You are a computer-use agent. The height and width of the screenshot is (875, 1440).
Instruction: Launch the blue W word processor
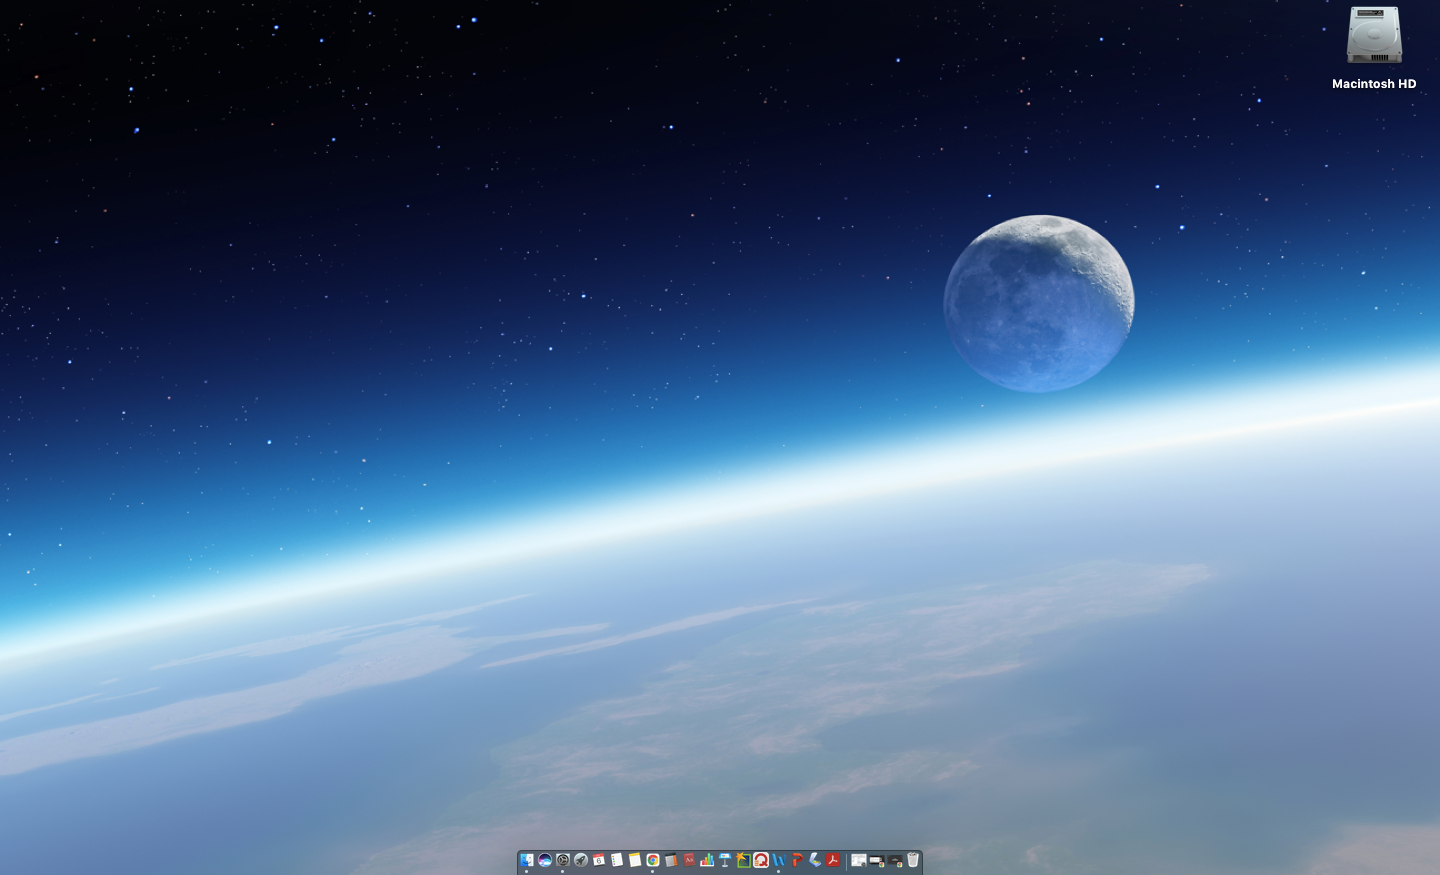point(779,860)
